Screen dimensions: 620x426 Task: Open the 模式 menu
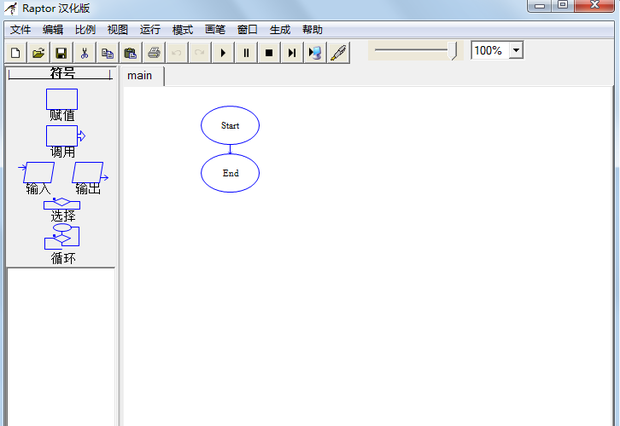(x=182, y=30)
